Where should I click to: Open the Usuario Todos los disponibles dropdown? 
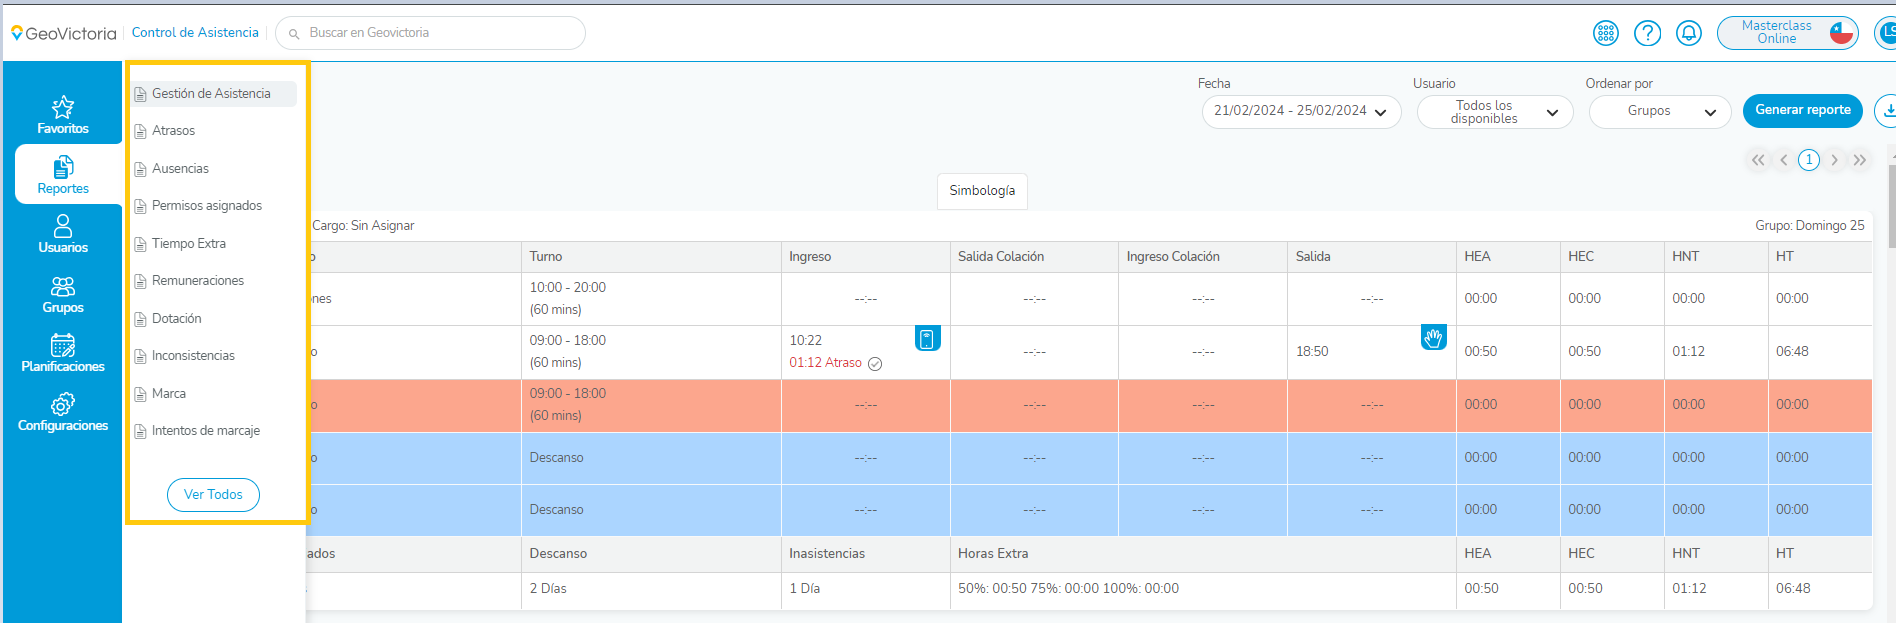click(1494, 112)
